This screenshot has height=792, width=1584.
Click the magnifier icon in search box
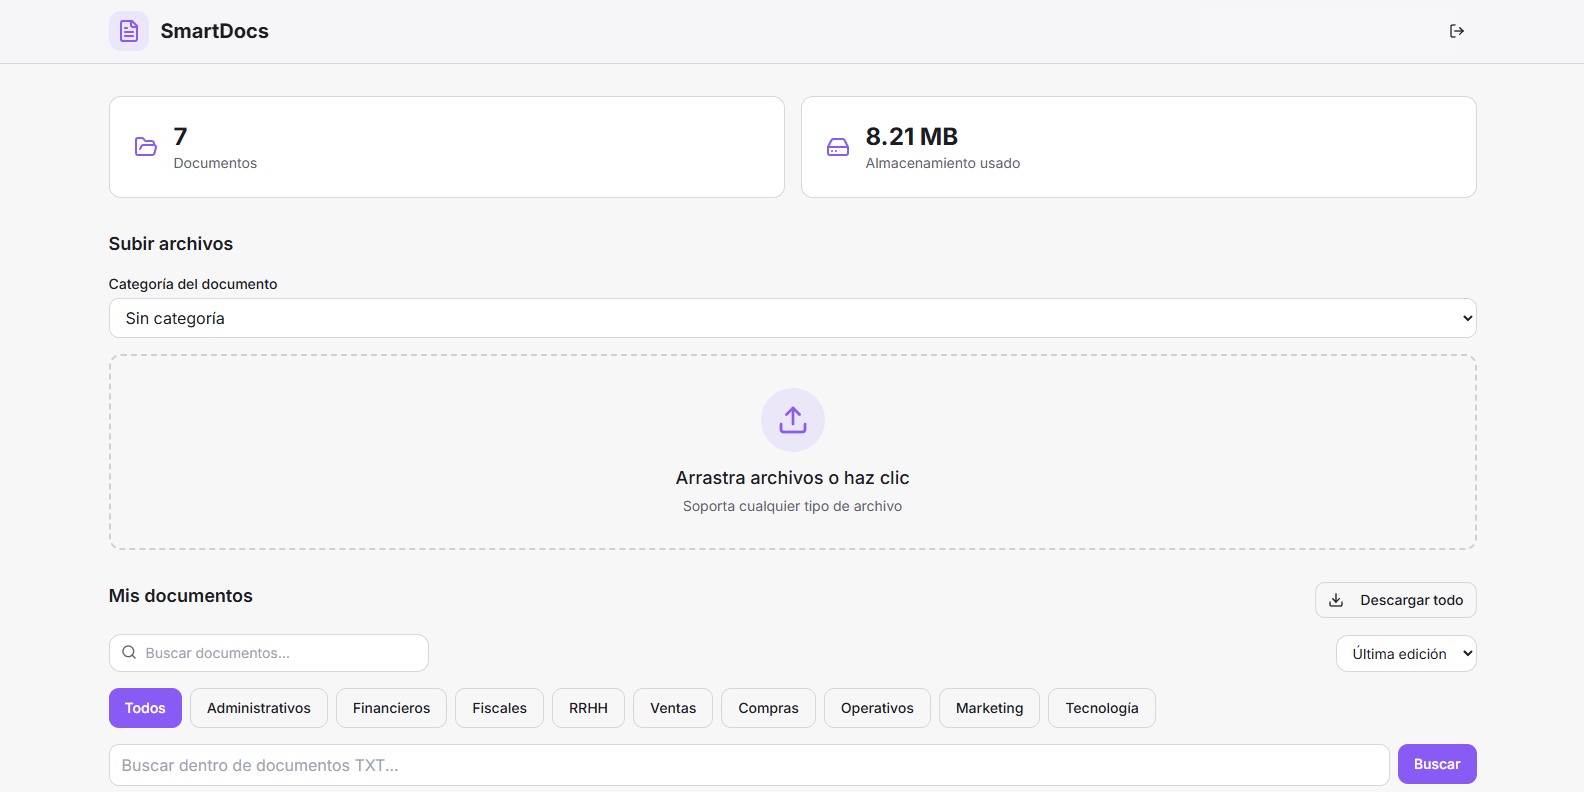coord(129,653)
